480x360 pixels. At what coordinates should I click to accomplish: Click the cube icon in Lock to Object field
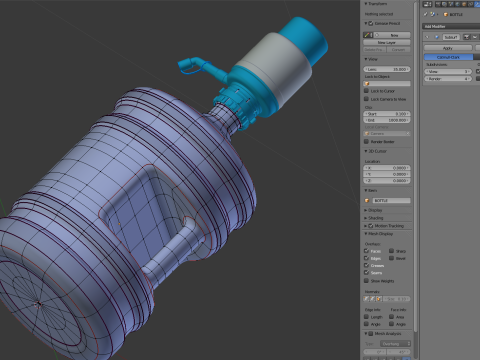[367, 84]
